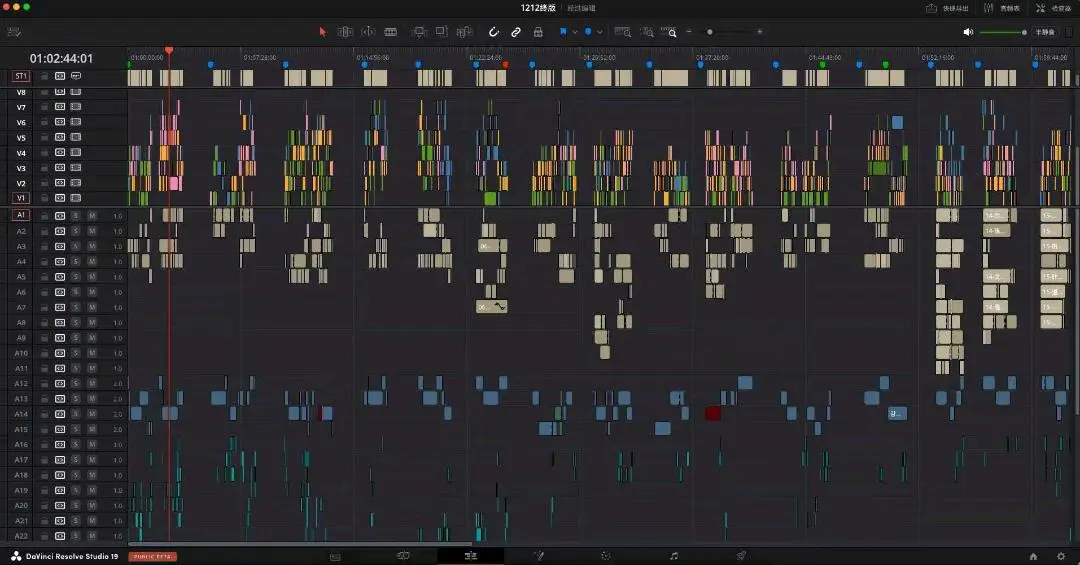This screenshot has width=1080, height=565.
Task: Lock audio track A3
Action: coord(44,246)
